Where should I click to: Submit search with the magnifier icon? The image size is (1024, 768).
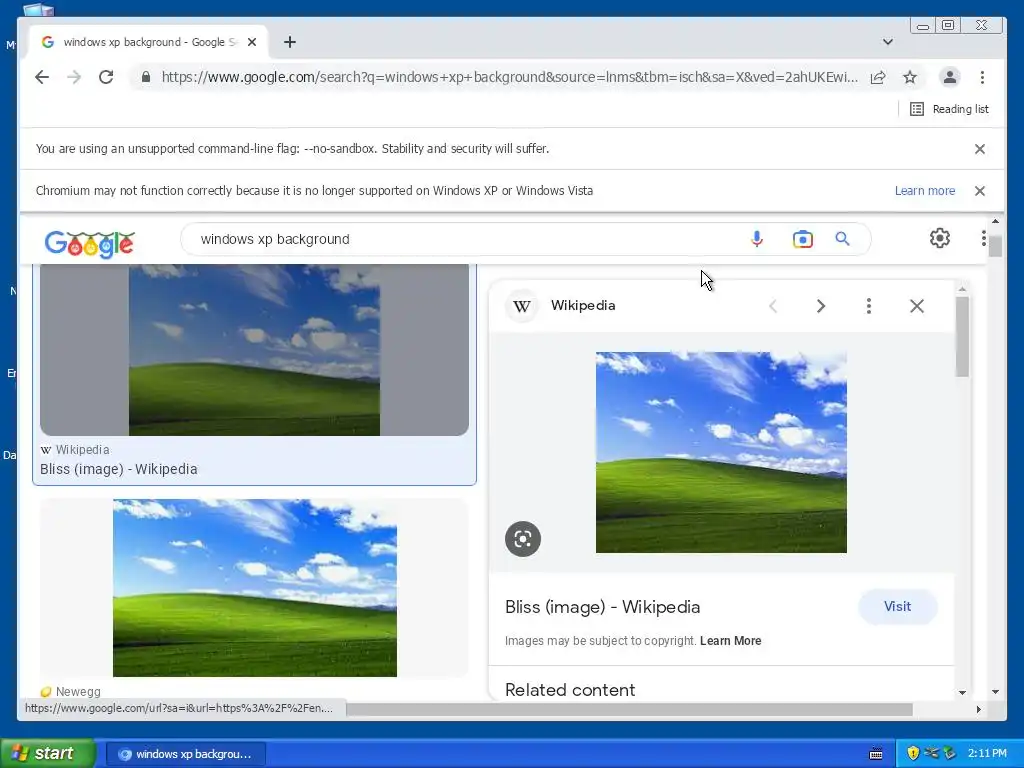[x=842, y=239]
